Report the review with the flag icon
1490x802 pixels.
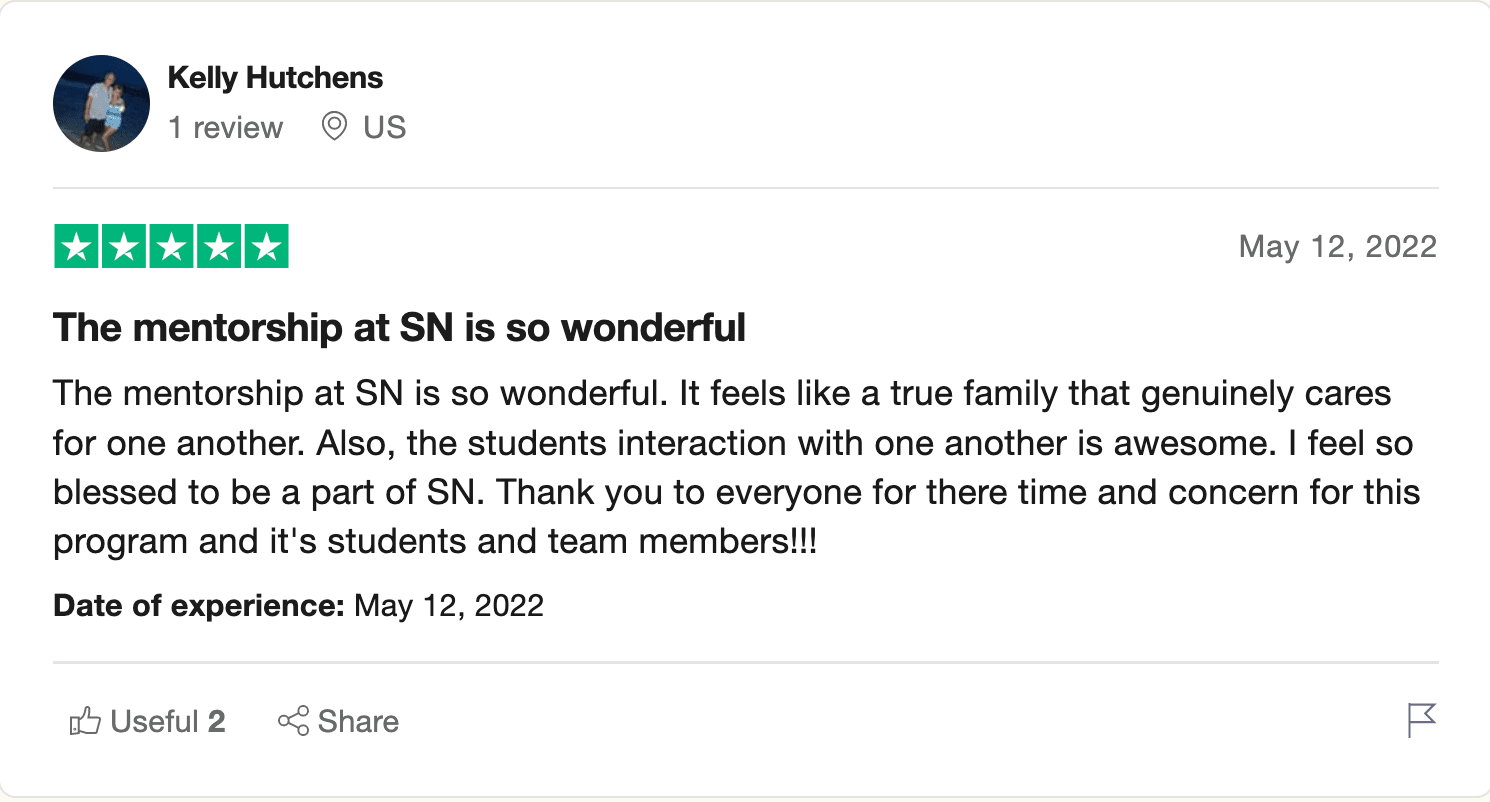click(x=1421, y=720)
